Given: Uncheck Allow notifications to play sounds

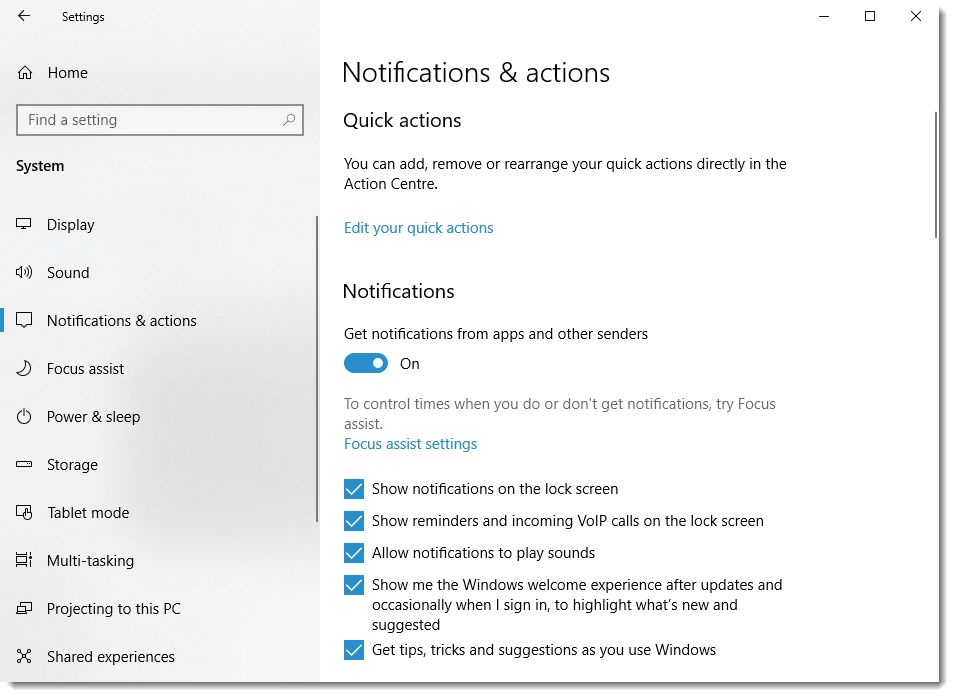Looking at the screenshot, I should pyautogui.click(x=354, y=553).
